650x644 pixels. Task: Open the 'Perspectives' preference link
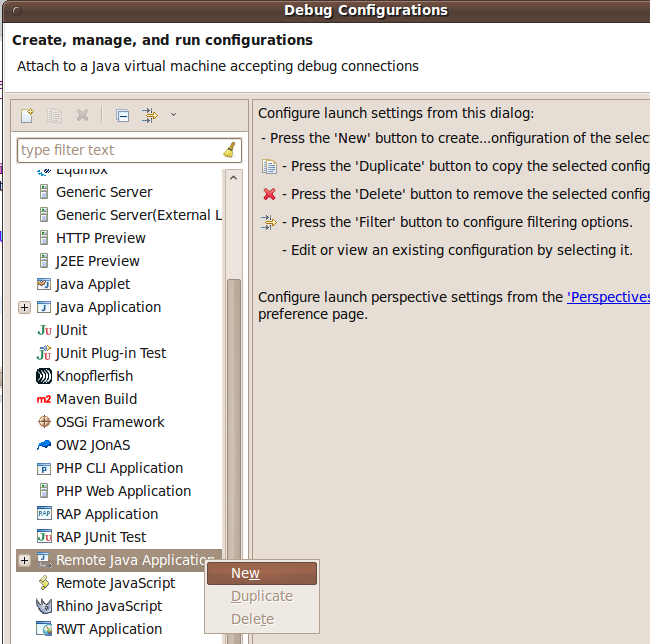[x=608, y=297]
